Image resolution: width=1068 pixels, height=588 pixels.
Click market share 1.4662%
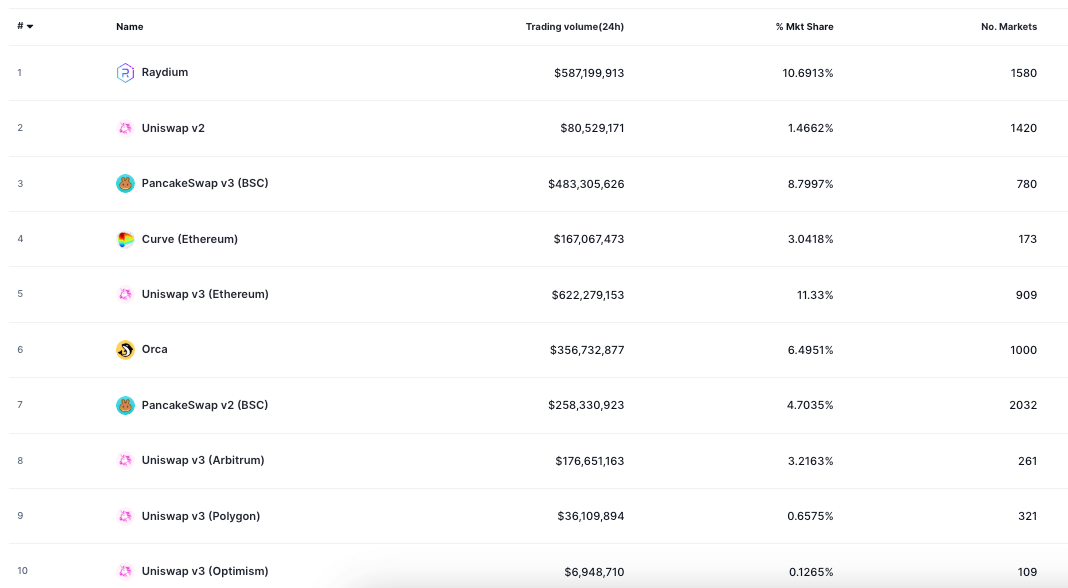(811, 128)
